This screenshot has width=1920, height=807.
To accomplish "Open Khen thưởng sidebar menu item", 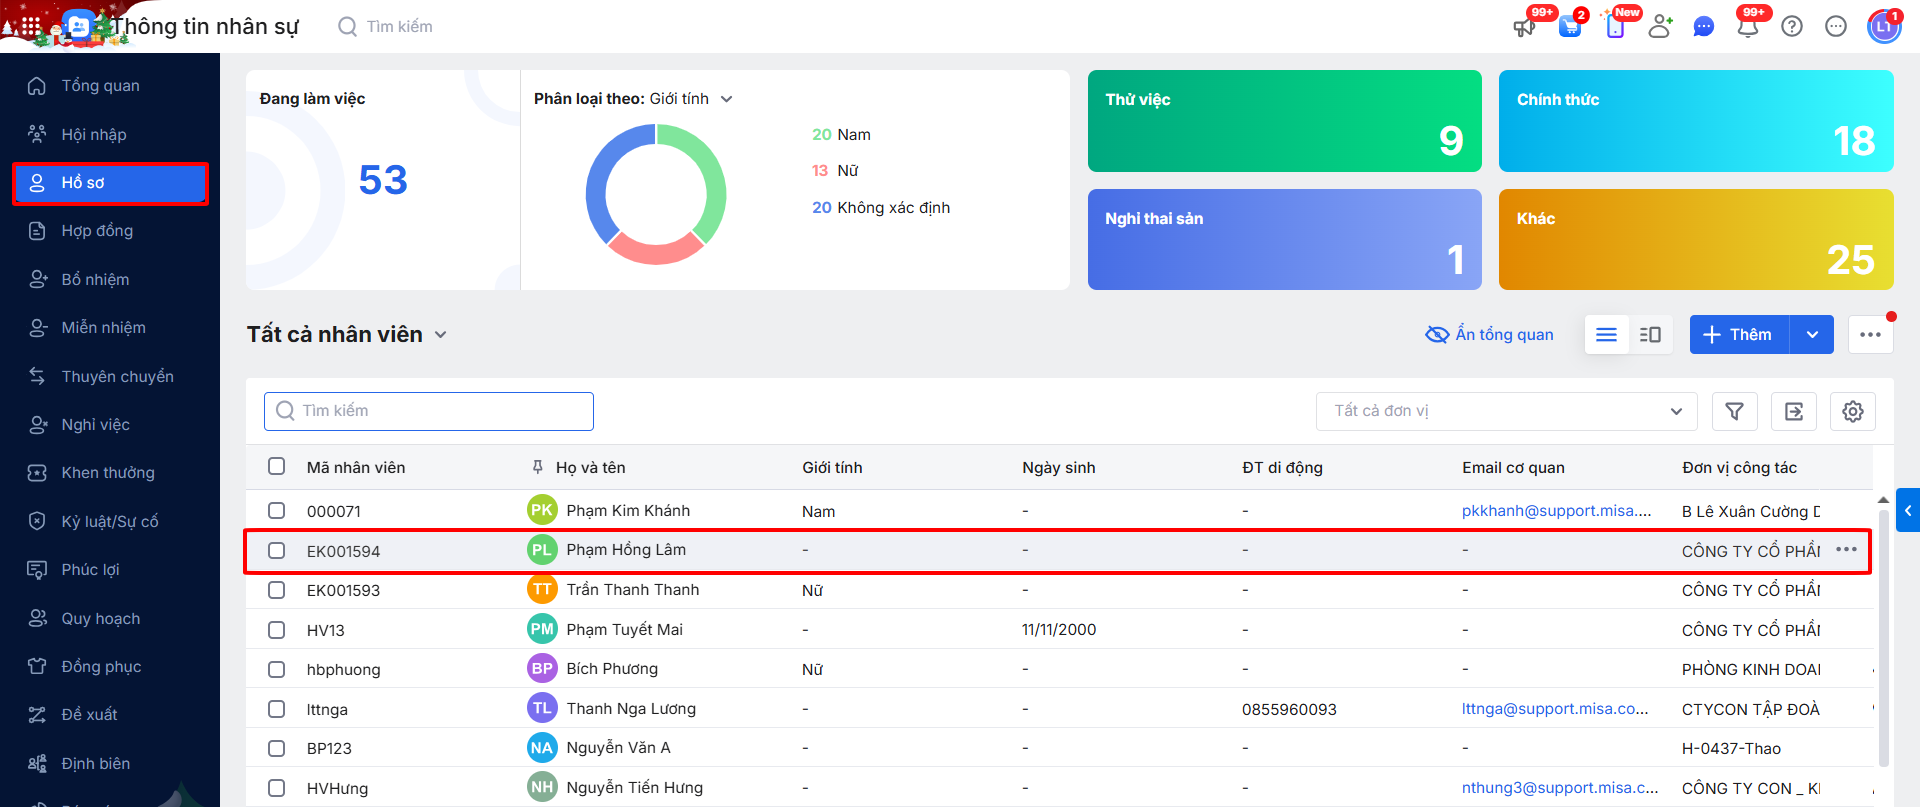I will [x=107, y=473].
